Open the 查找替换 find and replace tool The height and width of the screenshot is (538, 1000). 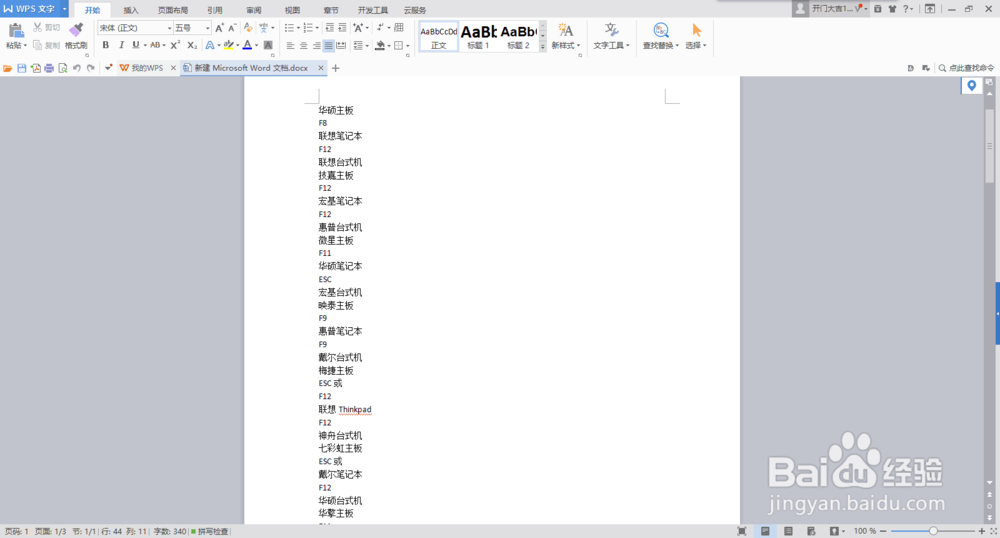(x=660, y=36)
